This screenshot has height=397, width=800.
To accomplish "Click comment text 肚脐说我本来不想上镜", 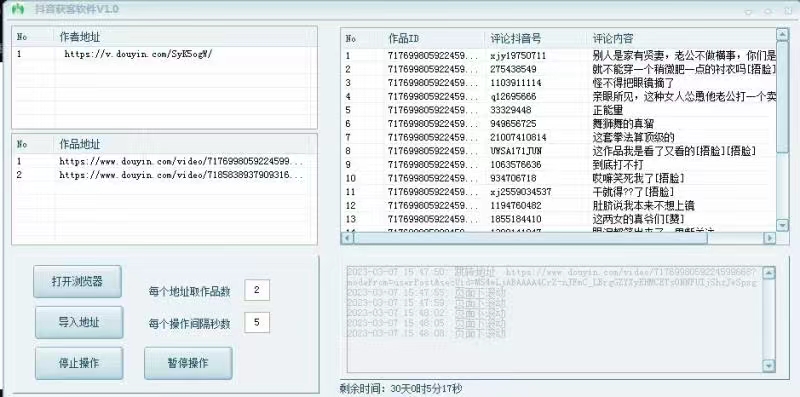I will pyautogui.click(x=644, y=206).
